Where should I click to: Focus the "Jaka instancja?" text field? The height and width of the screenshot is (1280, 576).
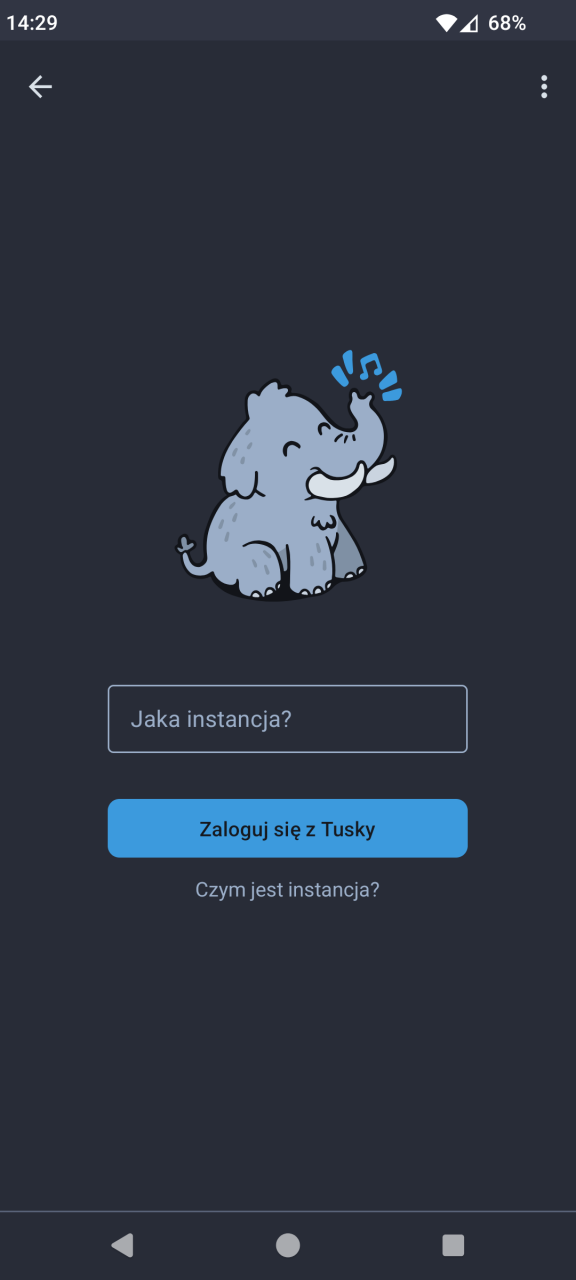288,719
